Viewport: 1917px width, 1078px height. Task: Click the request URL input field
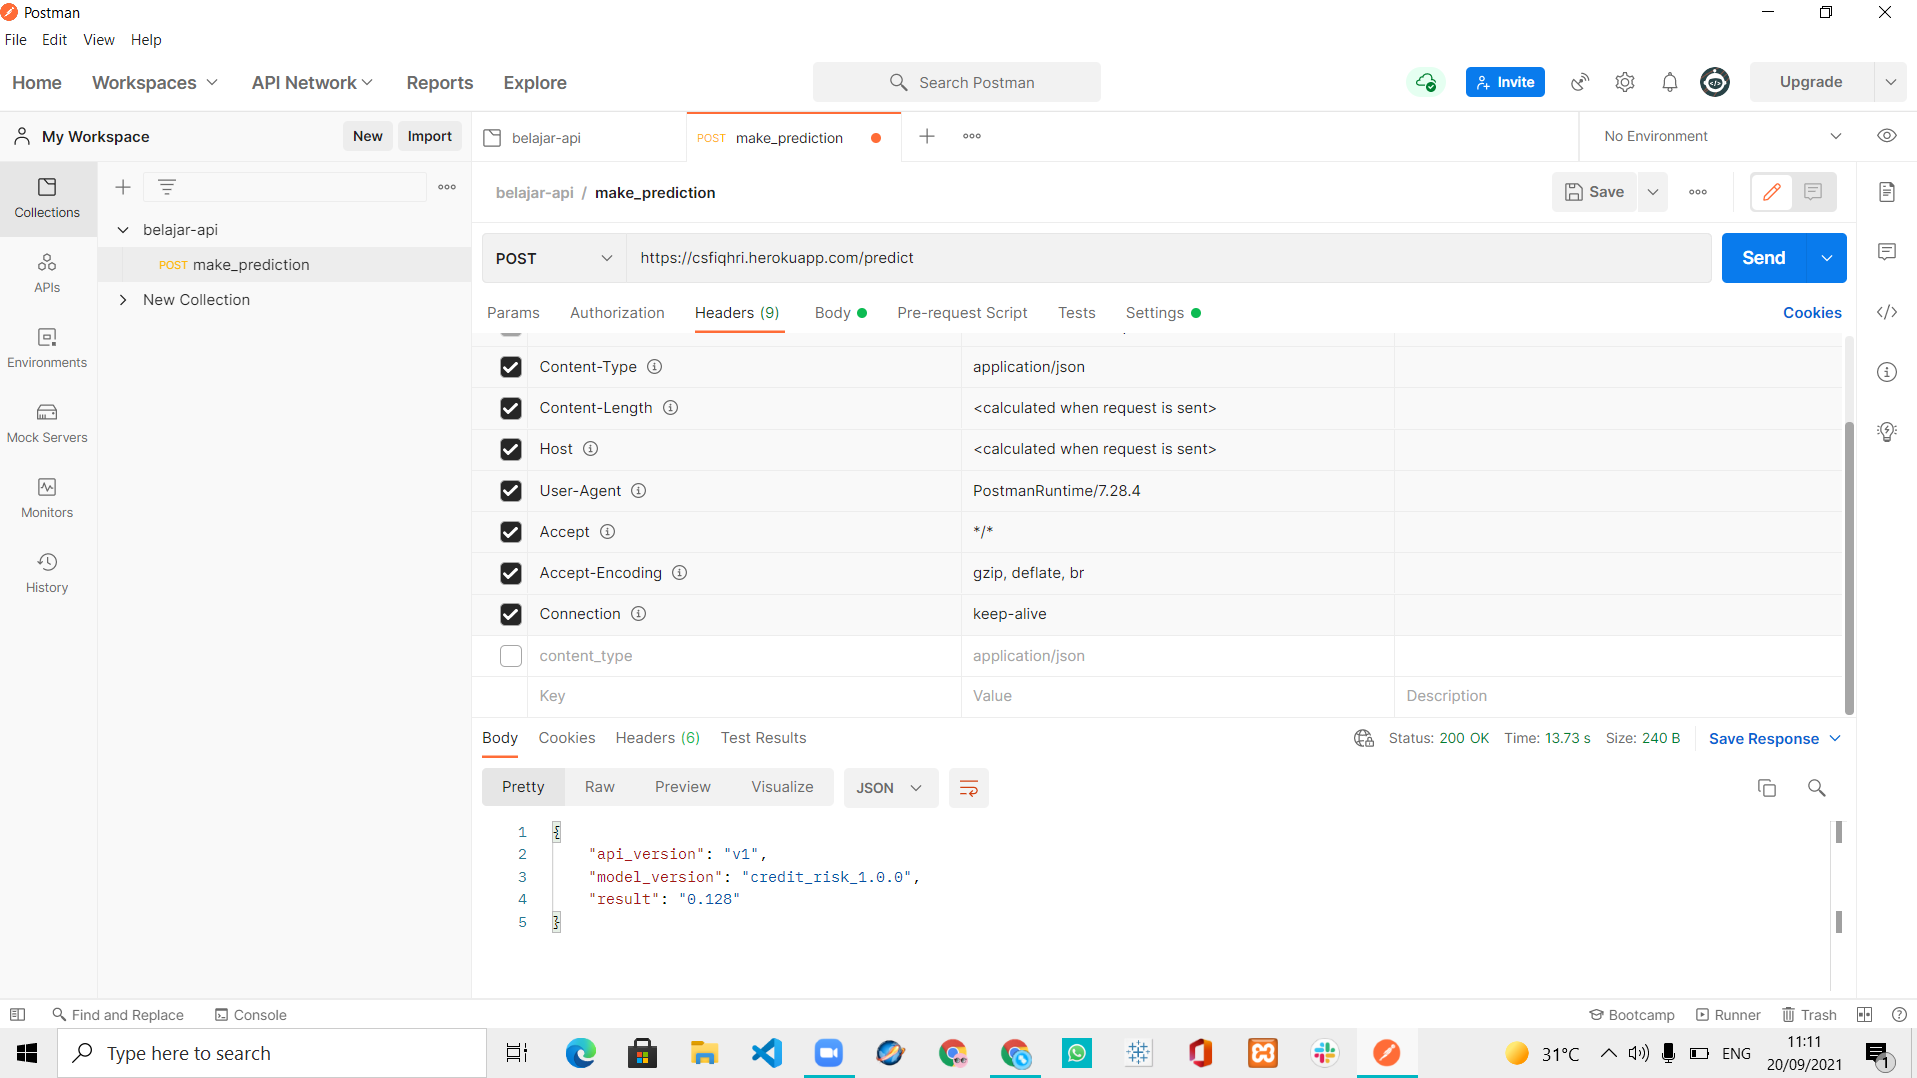1168,258
